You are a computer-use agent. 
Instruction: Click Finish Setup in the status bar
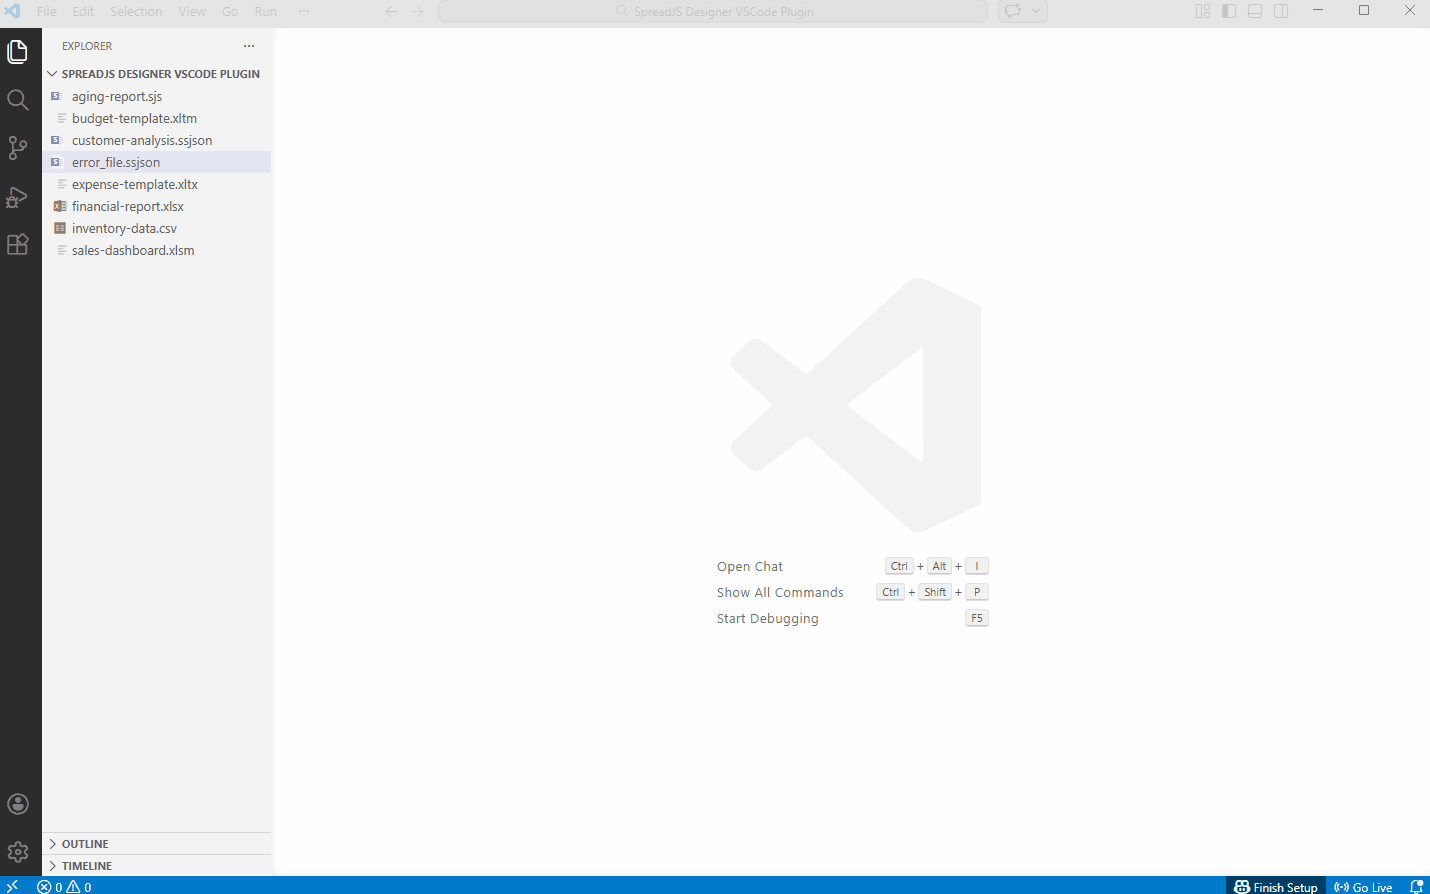pos(1276,886)
